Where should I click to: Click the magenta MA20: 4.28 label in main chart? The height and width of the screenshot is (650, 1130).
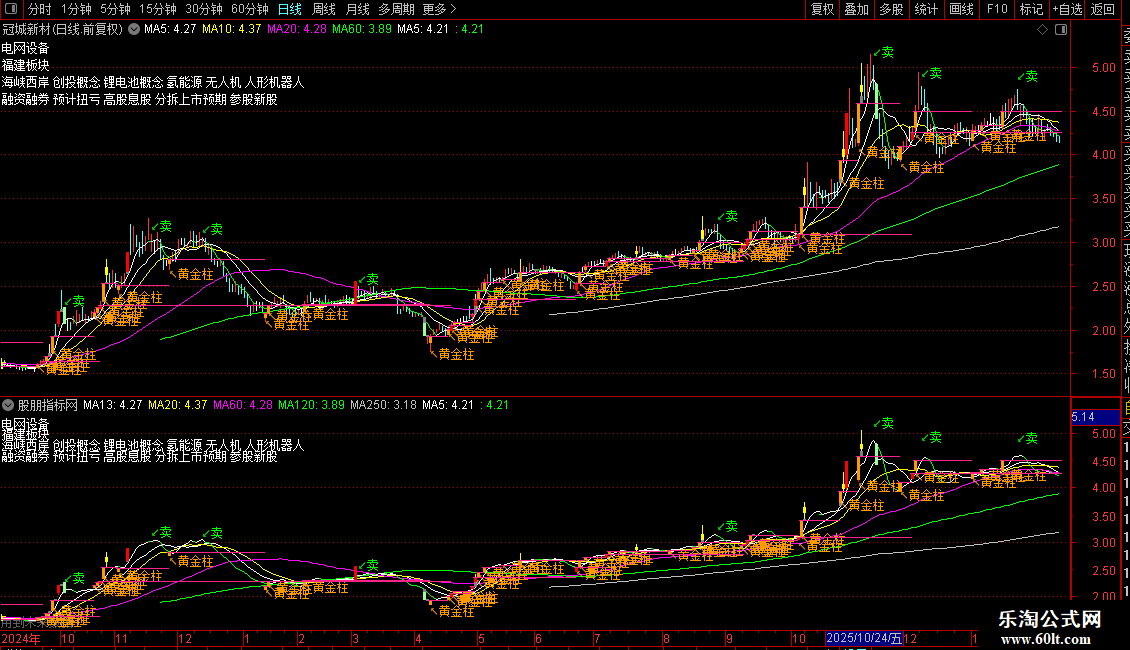(297, 30)
